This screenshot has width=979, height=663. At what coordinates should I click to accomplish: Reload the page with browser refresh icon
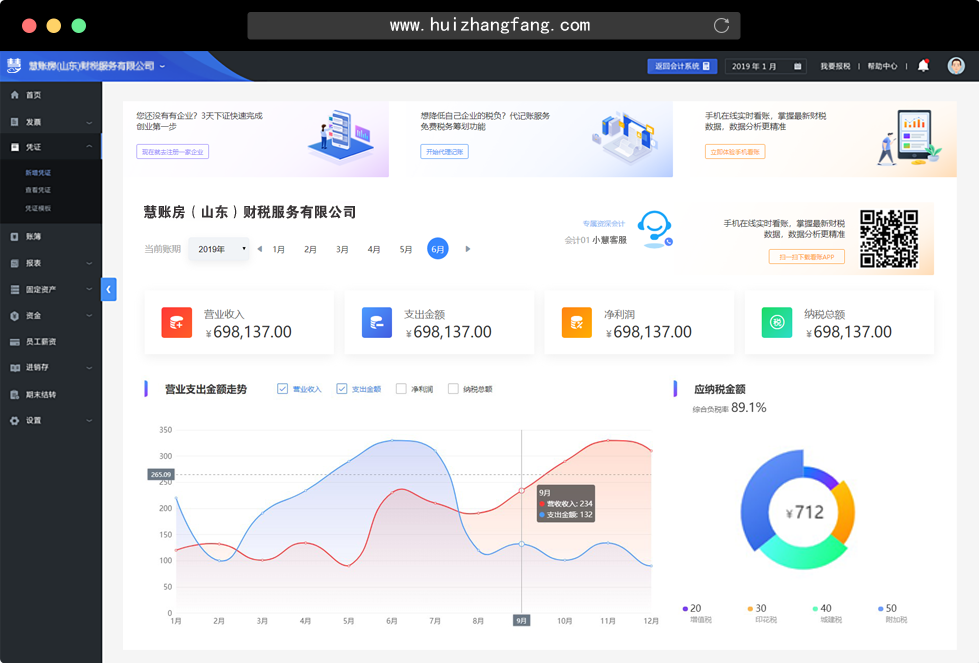[721, 26]
